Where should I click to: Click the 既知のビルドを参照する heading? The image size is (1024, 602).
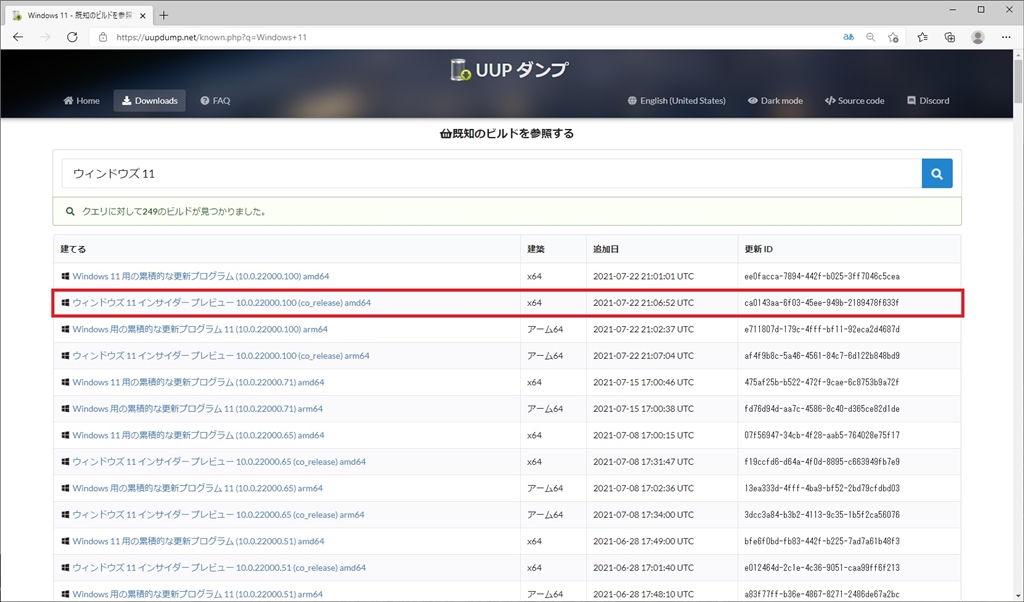click(x=507, y=133)
